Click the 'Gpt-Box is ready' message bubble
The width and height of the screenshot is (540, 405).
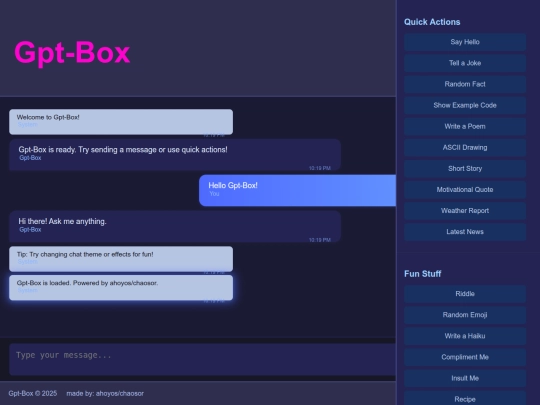pyautogui.click(x=175, y=155)
